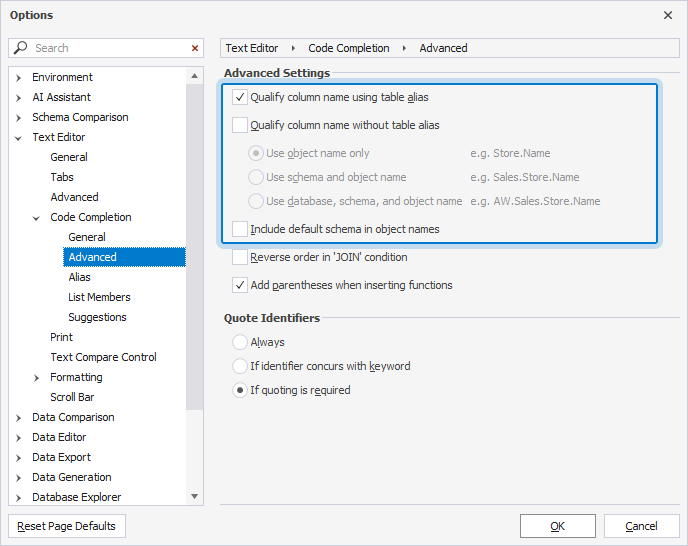
Task: Click Advanced in breadcrumb
Action: coord(443,48)
